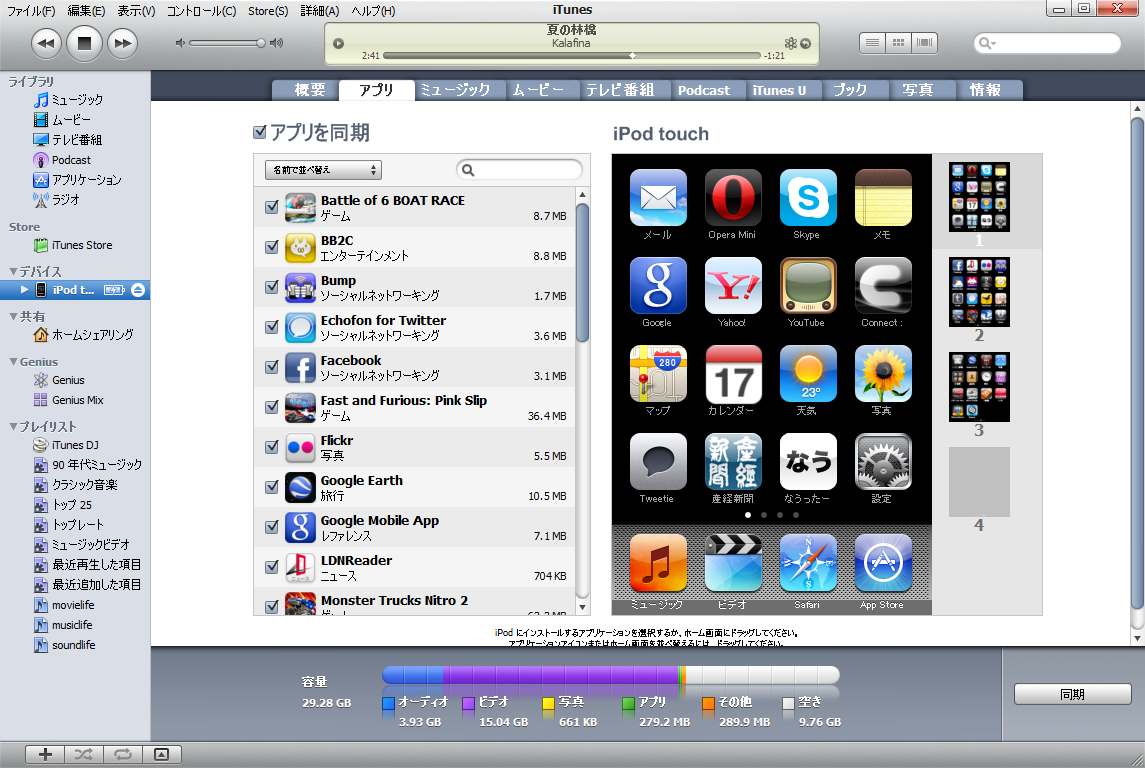This screenshot has width=1145, height=768.
Task: Eject the iPod touch device
Action: (x=138, y=290)
